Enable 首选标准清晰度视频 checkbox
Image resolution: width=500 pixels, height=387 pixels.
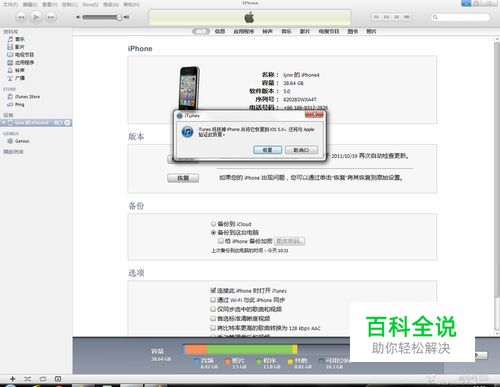(x=213, y=318)
